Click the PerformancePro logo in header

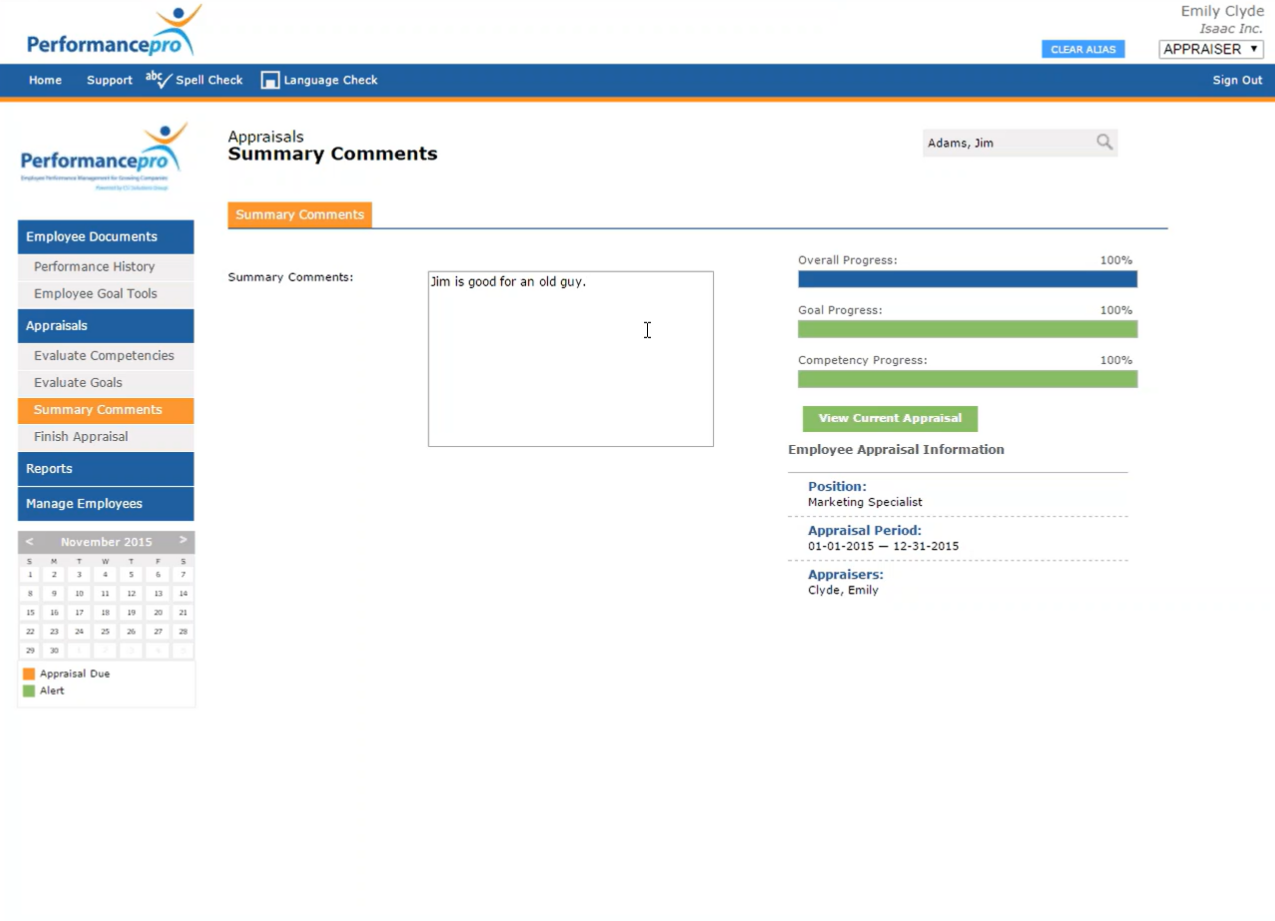113,32
